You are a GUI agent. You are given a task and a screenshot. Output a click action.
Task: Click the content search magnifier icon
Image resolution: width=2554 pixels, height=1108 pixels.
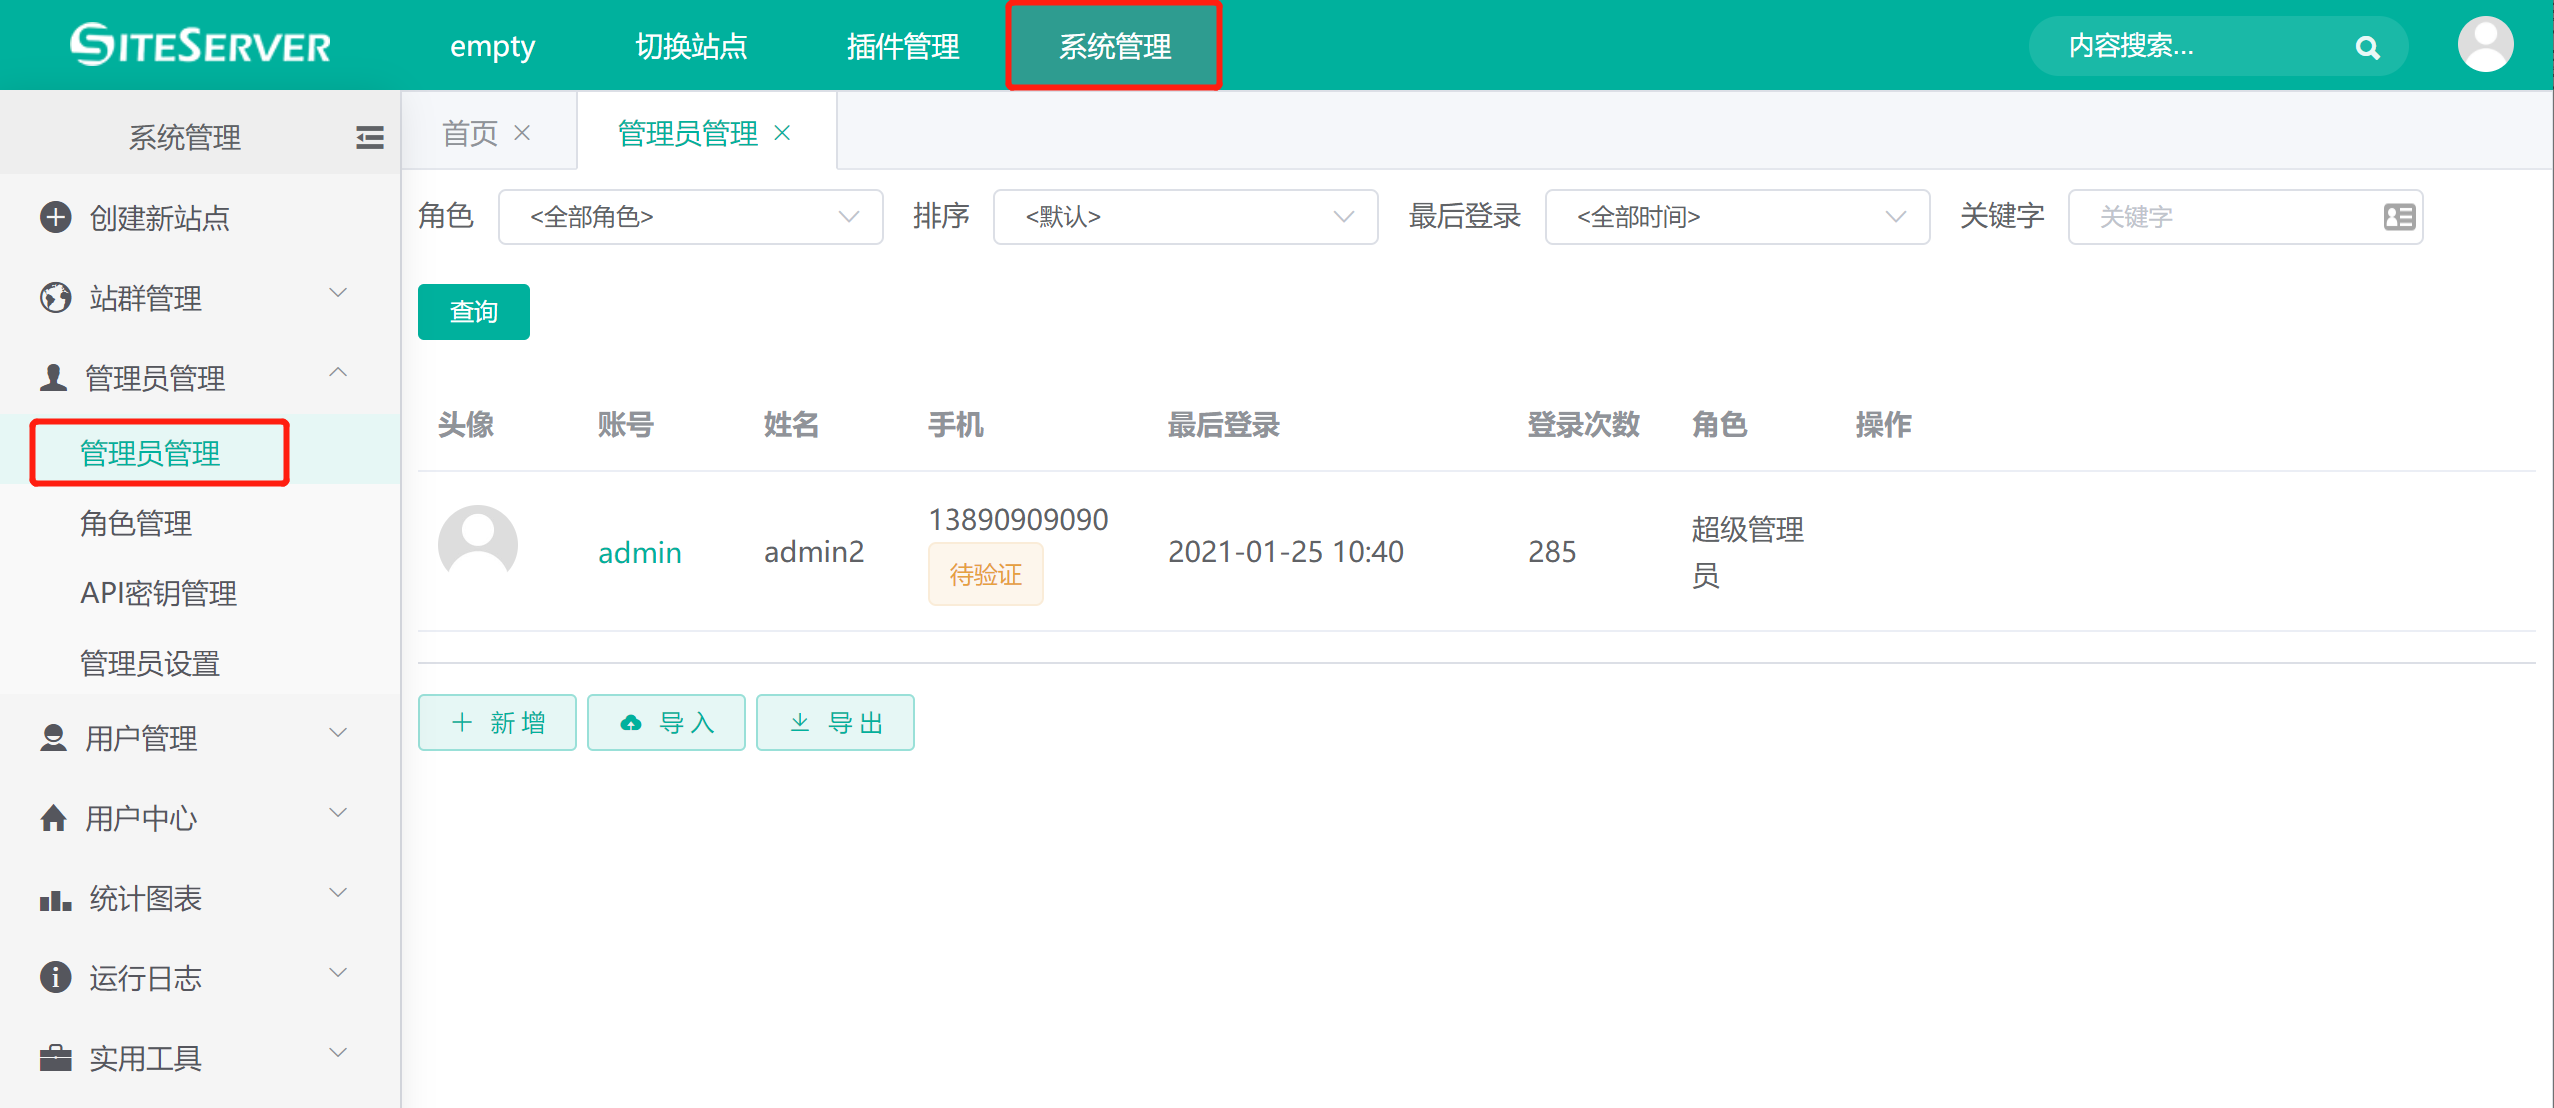point(2367,45)
